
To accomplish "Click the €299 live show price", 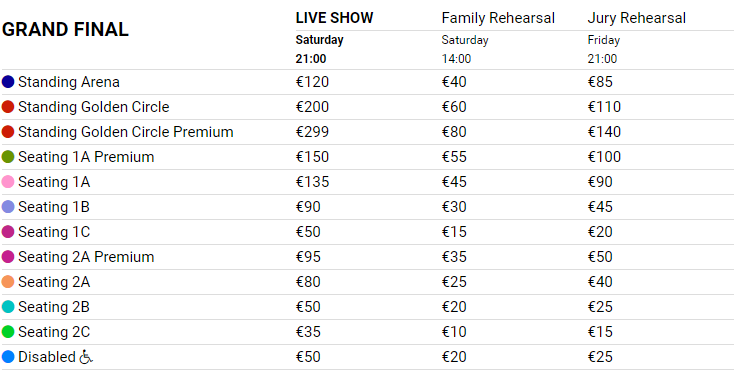I will tap(312, 132).
